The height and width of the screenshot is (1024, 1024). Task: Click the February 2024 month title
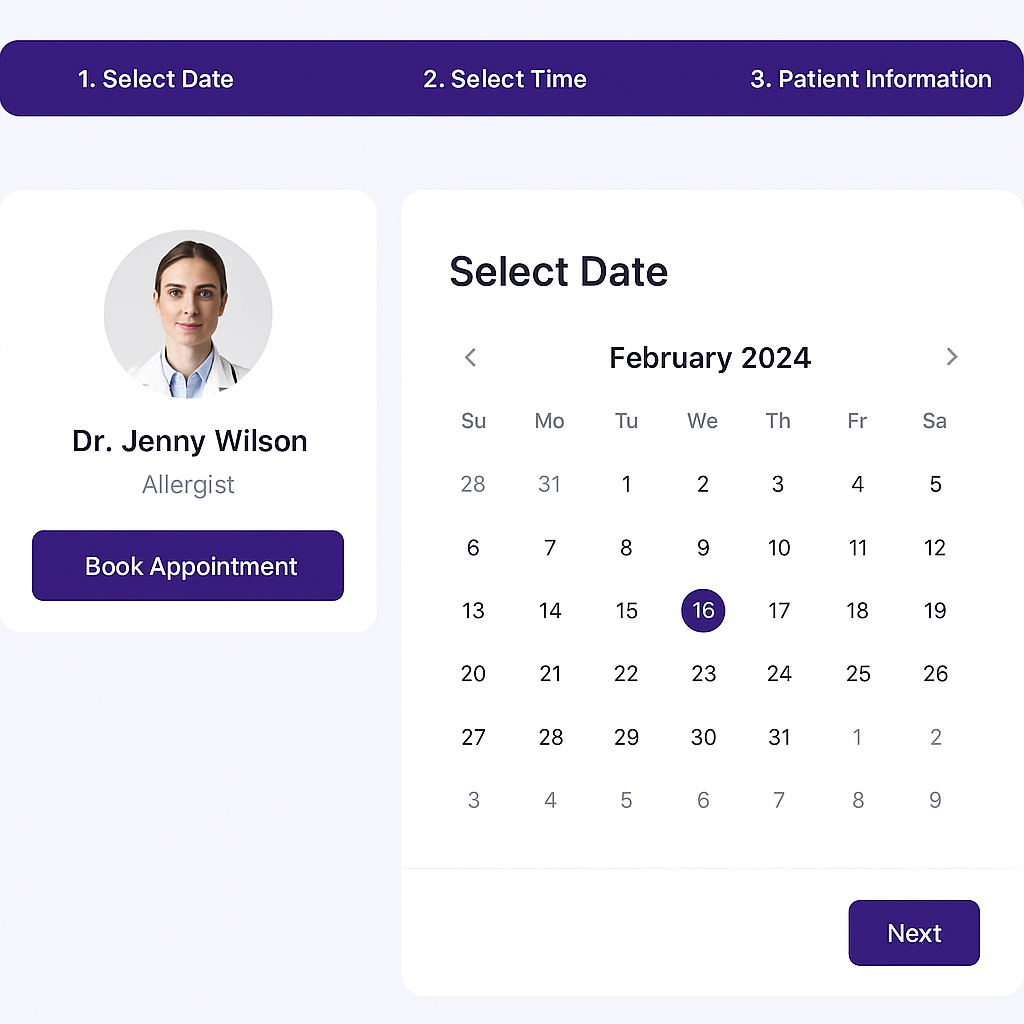(x=710, y=358)
